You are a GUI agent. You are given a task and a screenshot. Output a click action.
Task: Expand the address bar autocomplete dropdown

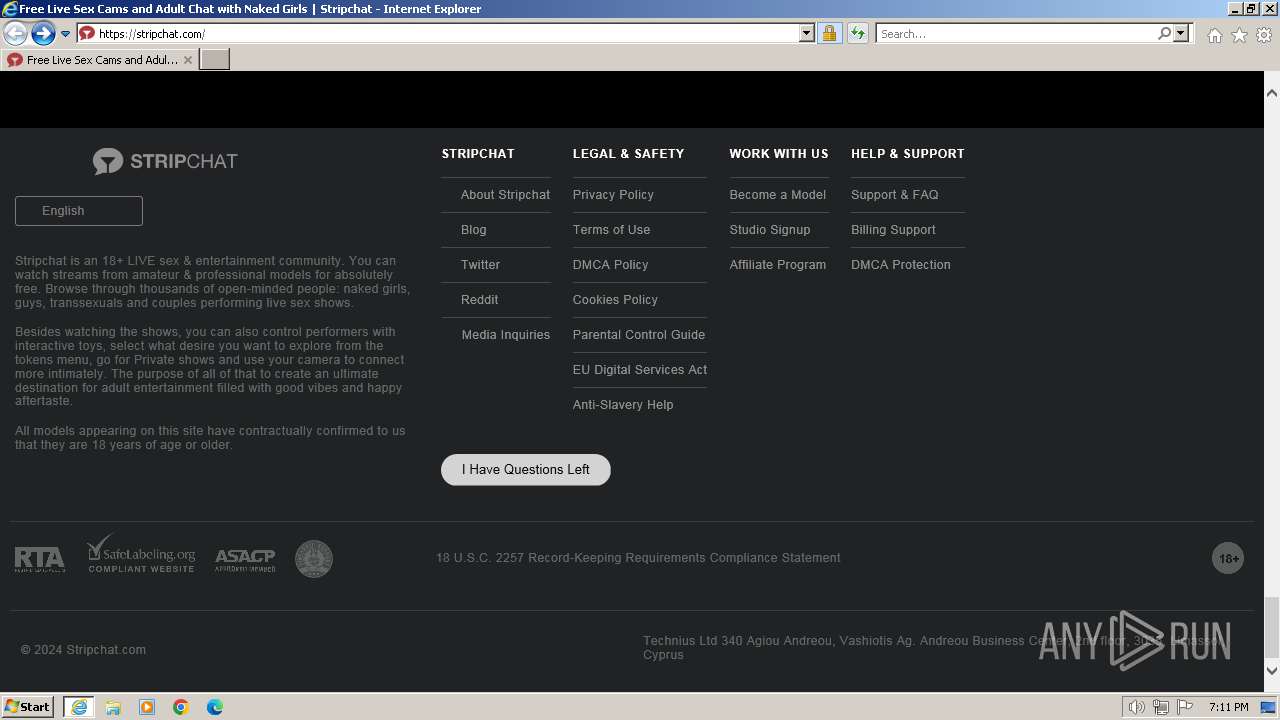pos(807,33)
